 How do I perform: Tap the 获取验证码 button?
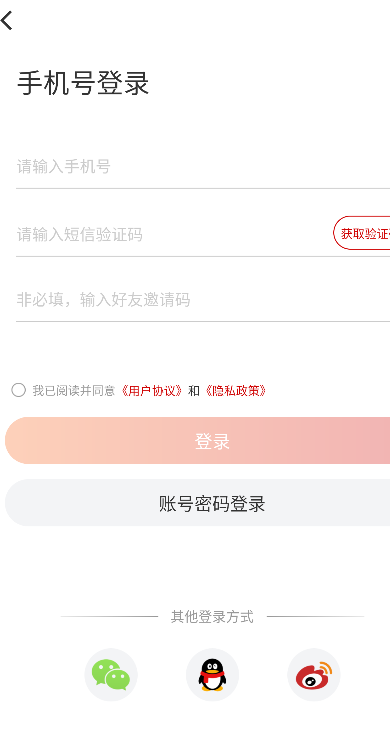[x=362, y=233]
